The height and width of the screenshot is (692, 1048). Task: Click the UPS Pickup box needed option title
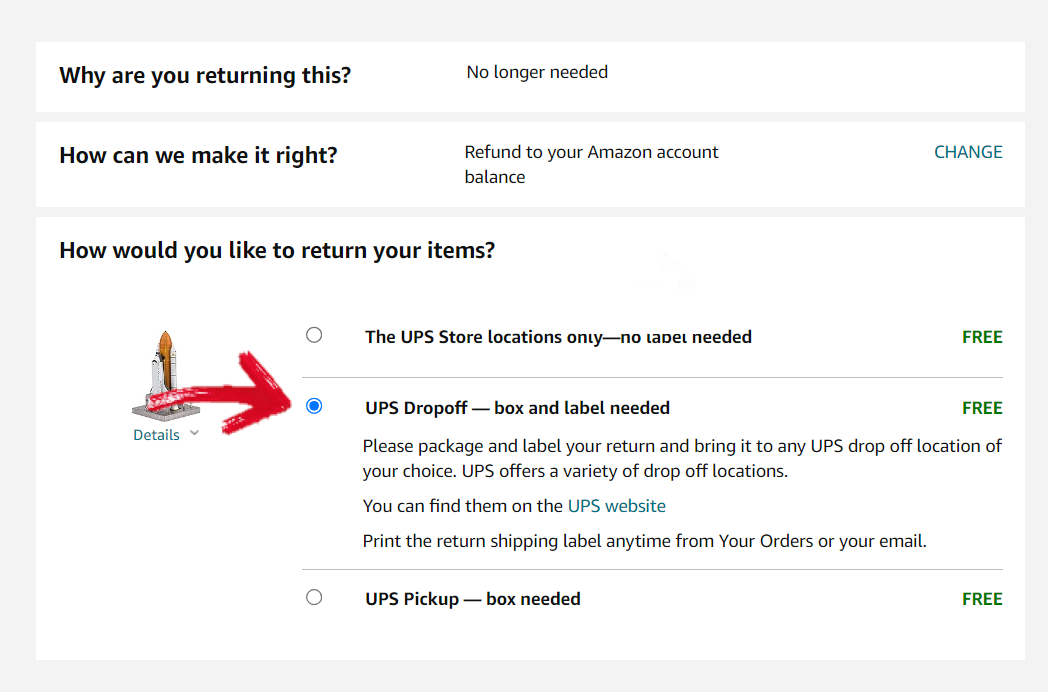pos(473,599)
